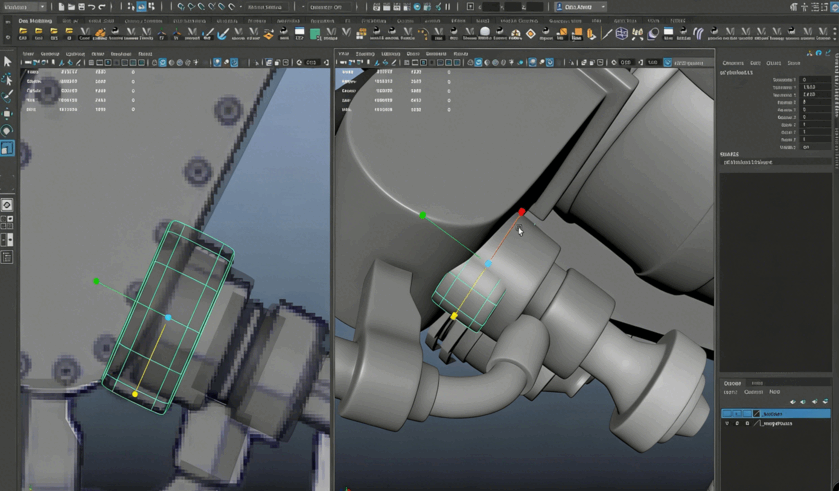Click the selected layer's color swatch
The width and height of the screenshot is (839, 491).
756,413
